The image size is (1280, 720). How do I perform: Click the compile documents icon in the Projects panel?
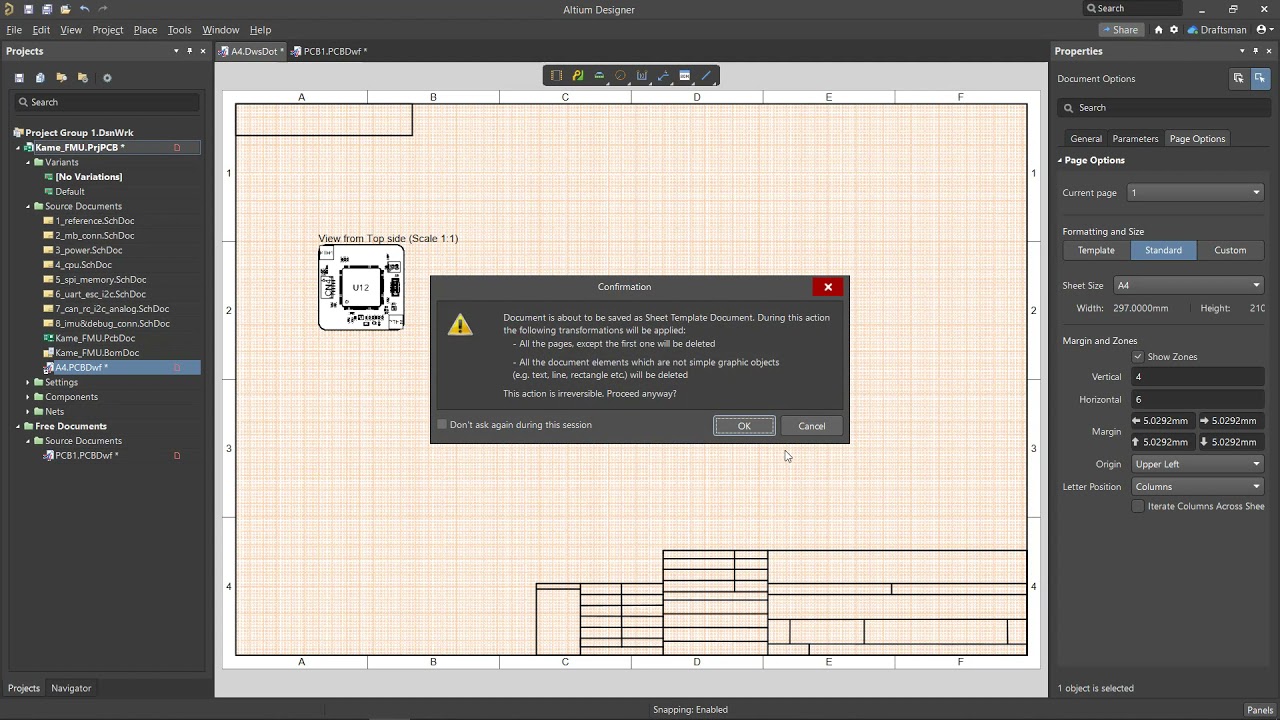[x=40, y=78]
